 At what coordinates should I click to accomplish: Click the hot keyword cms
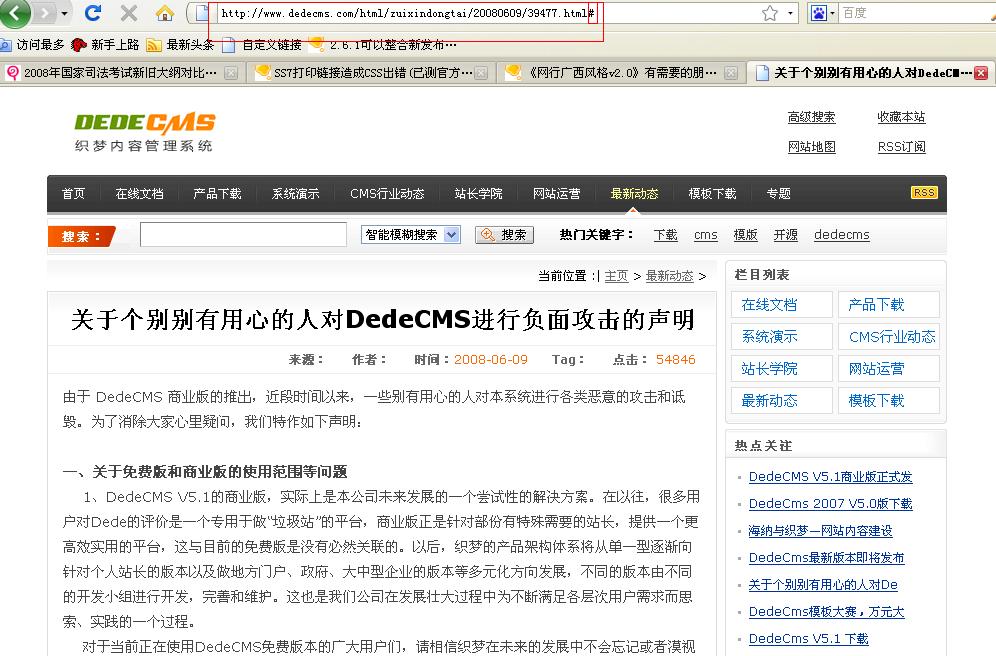[706, 235]
